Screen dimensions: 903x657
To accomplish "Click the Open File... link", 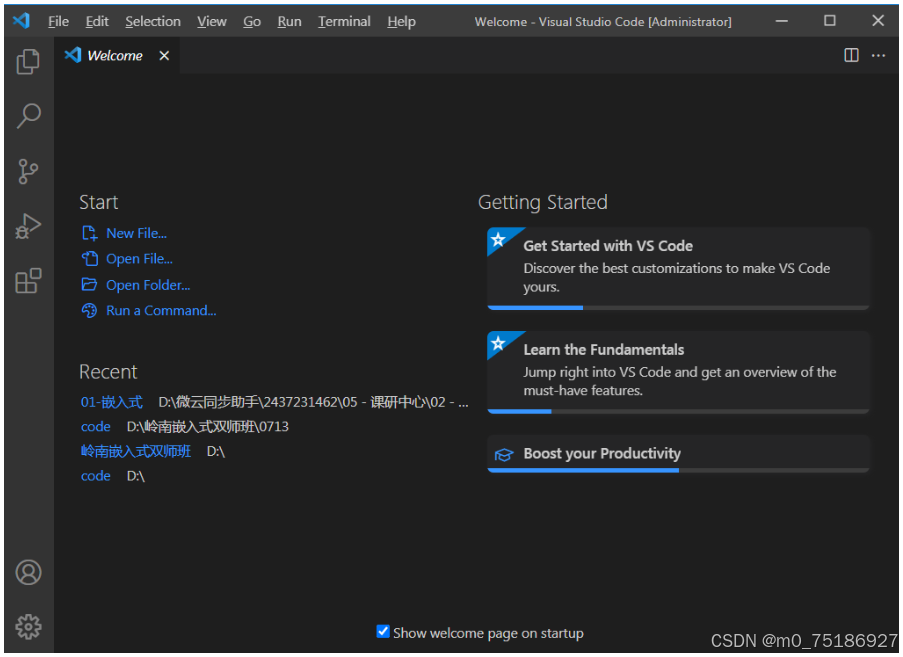I will [x=139, y=259].
